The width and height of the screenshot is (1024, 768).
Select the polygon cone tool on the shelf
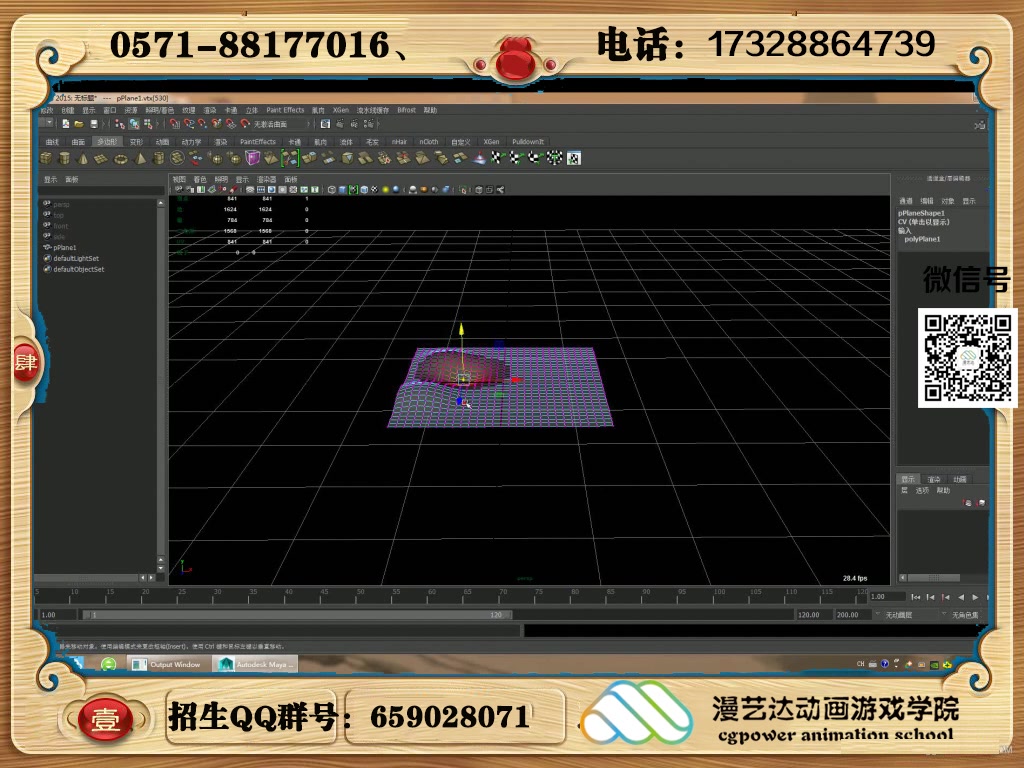coord(83,158)
